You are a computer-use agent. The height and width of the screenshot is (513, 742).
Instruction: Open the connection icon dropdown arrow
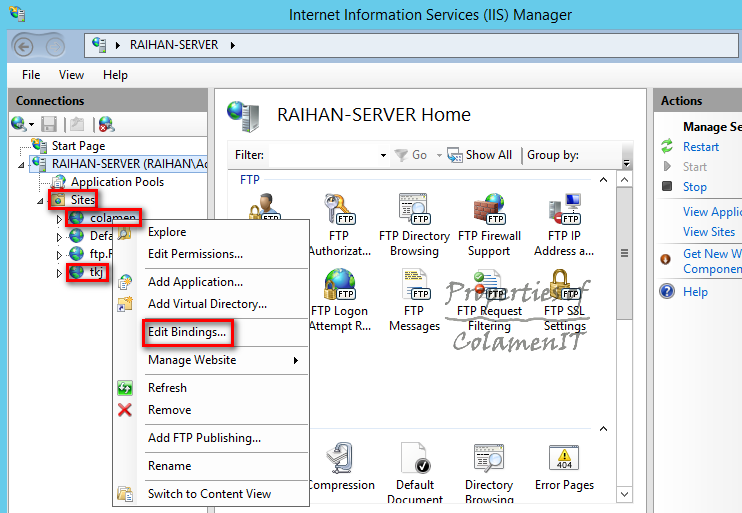[32, 124]
